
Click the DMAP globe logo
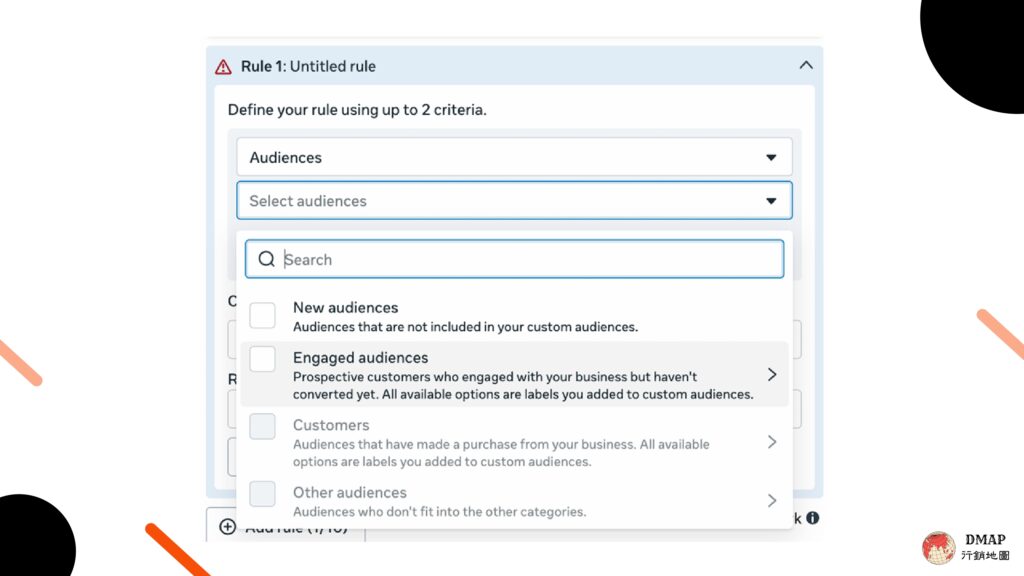pos(938,547)
